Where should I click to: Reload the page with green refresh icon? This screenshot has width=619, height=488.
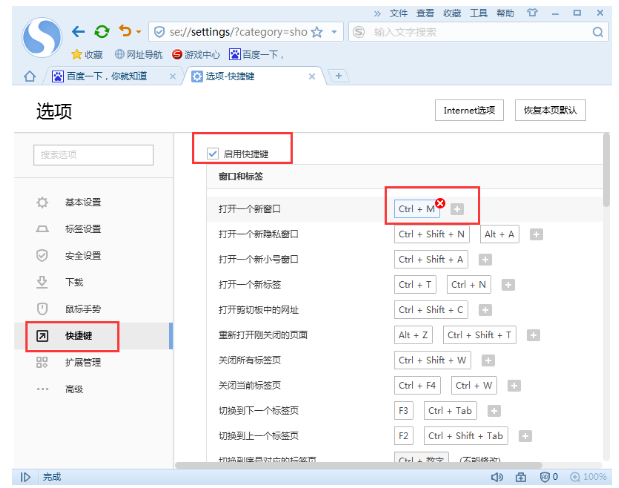[101, 32]
